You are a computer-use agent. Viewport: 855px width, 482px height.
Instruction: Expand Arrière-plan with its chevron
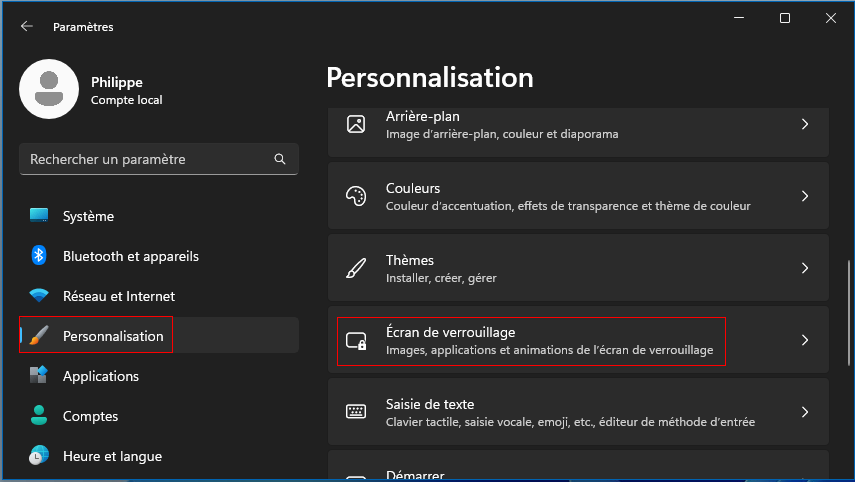[805, 124]
